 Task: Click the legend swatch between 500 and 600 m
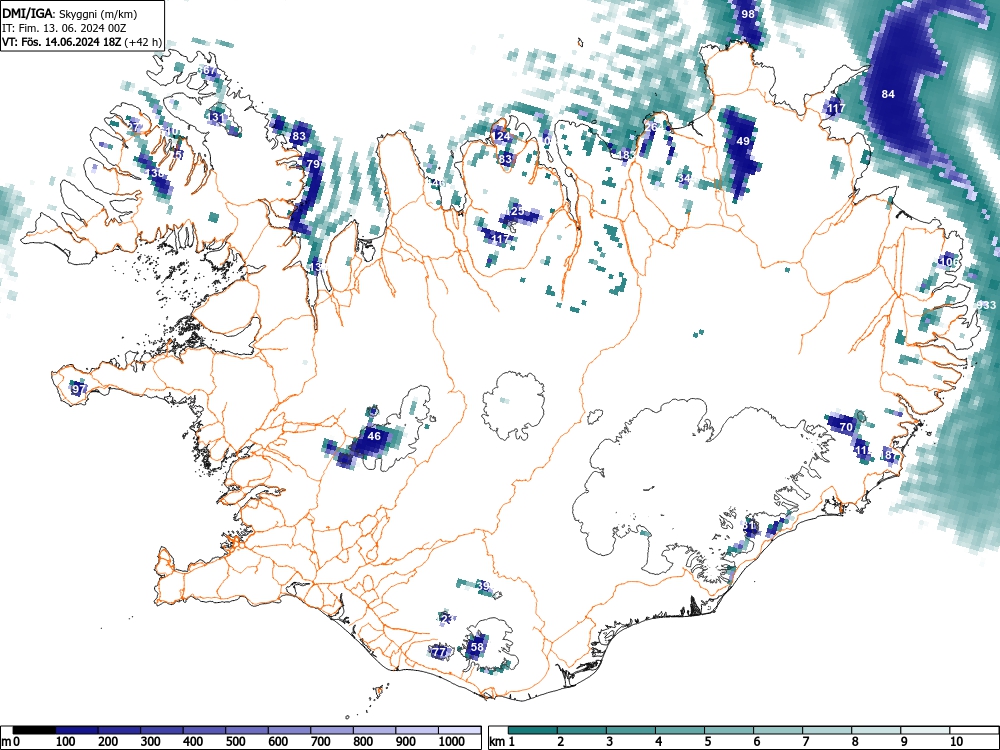(x=247, y=730)
